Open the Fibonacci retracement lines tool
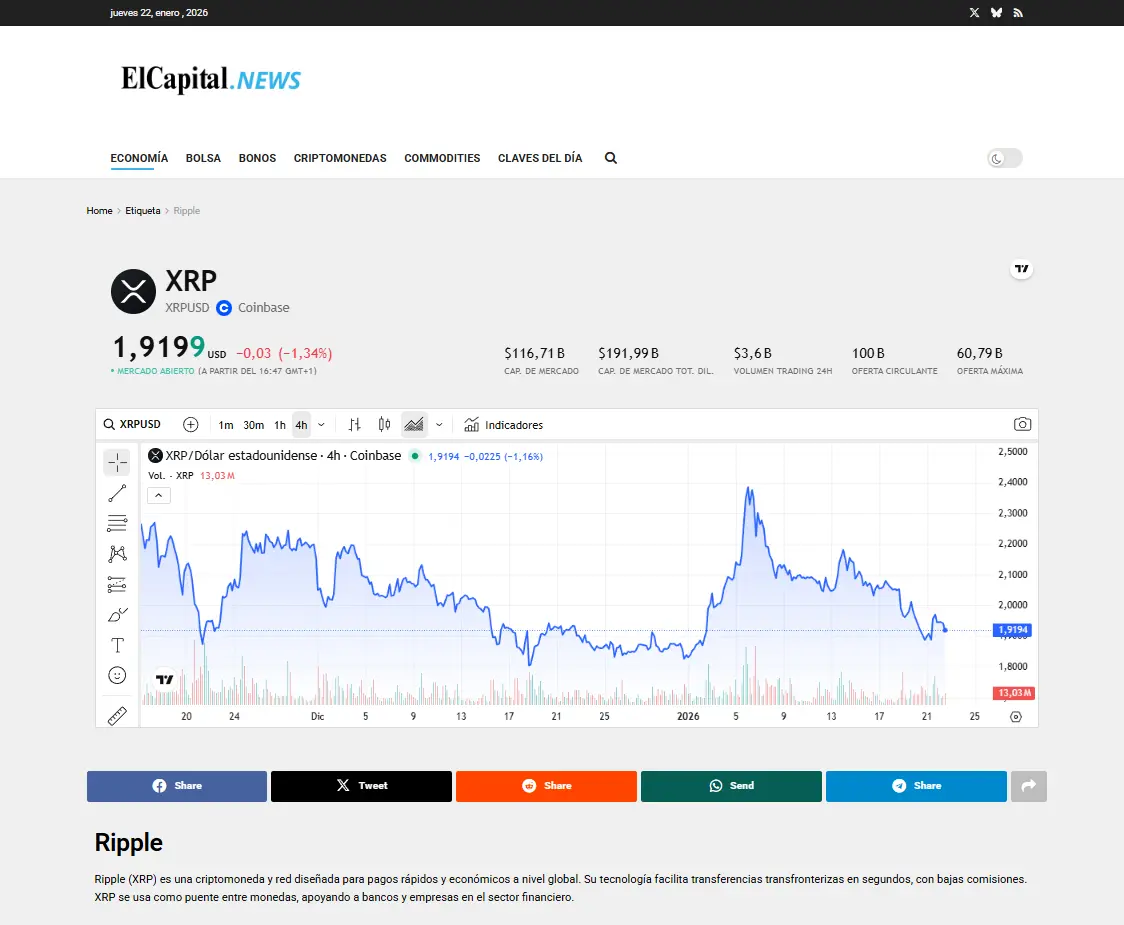 click(117, 523)
